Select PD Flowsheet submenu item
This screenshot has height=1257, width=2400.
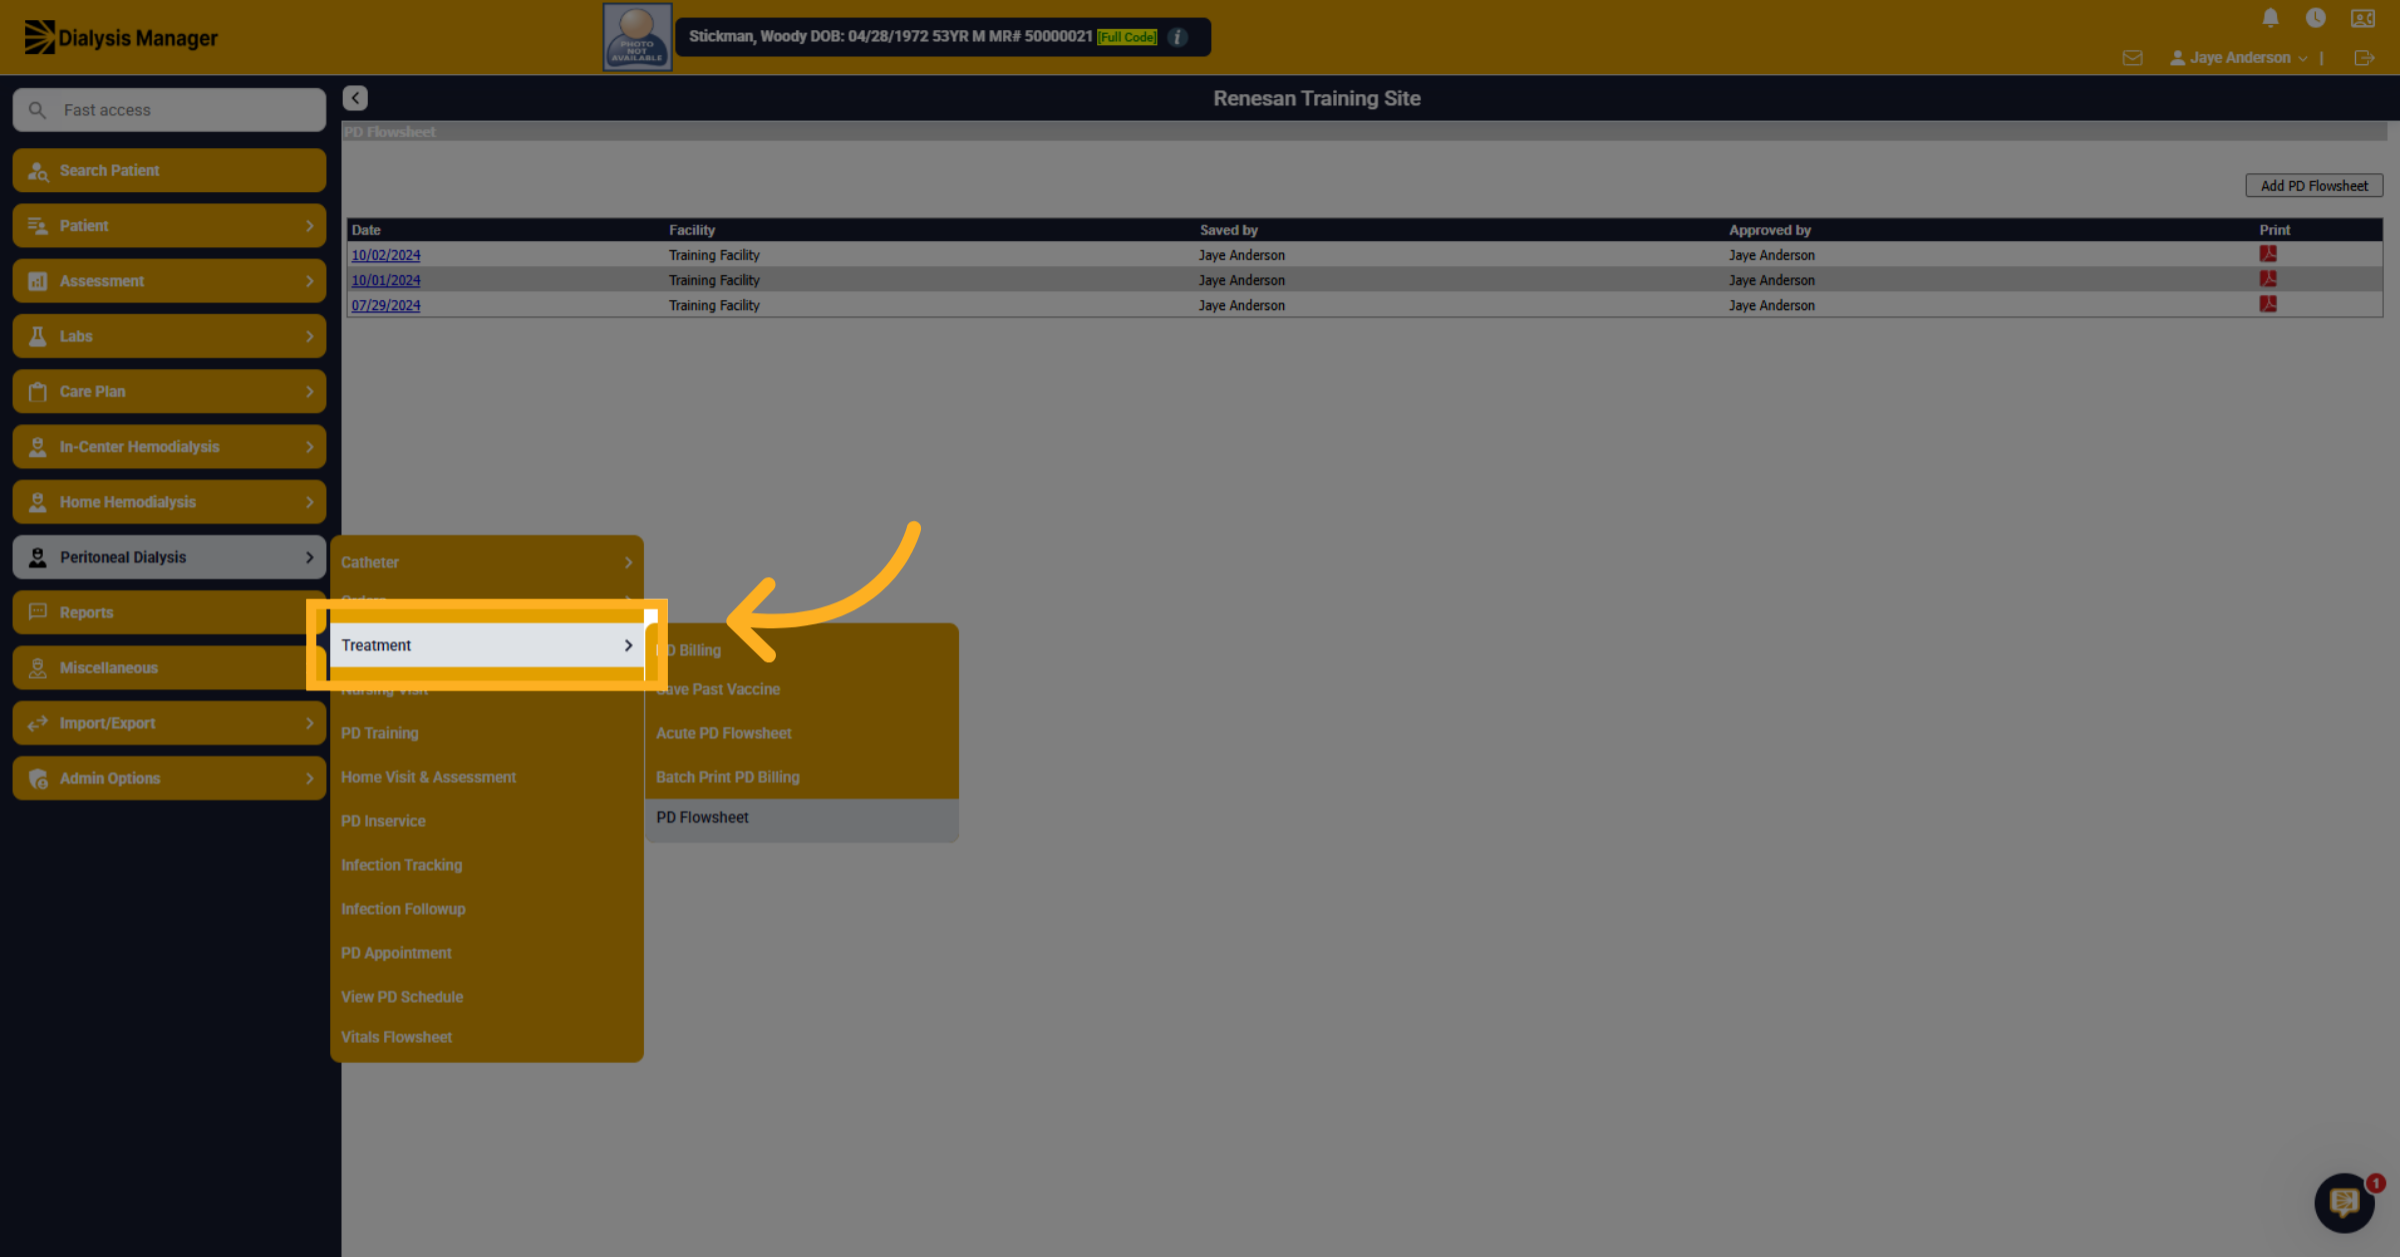point(802,818)
